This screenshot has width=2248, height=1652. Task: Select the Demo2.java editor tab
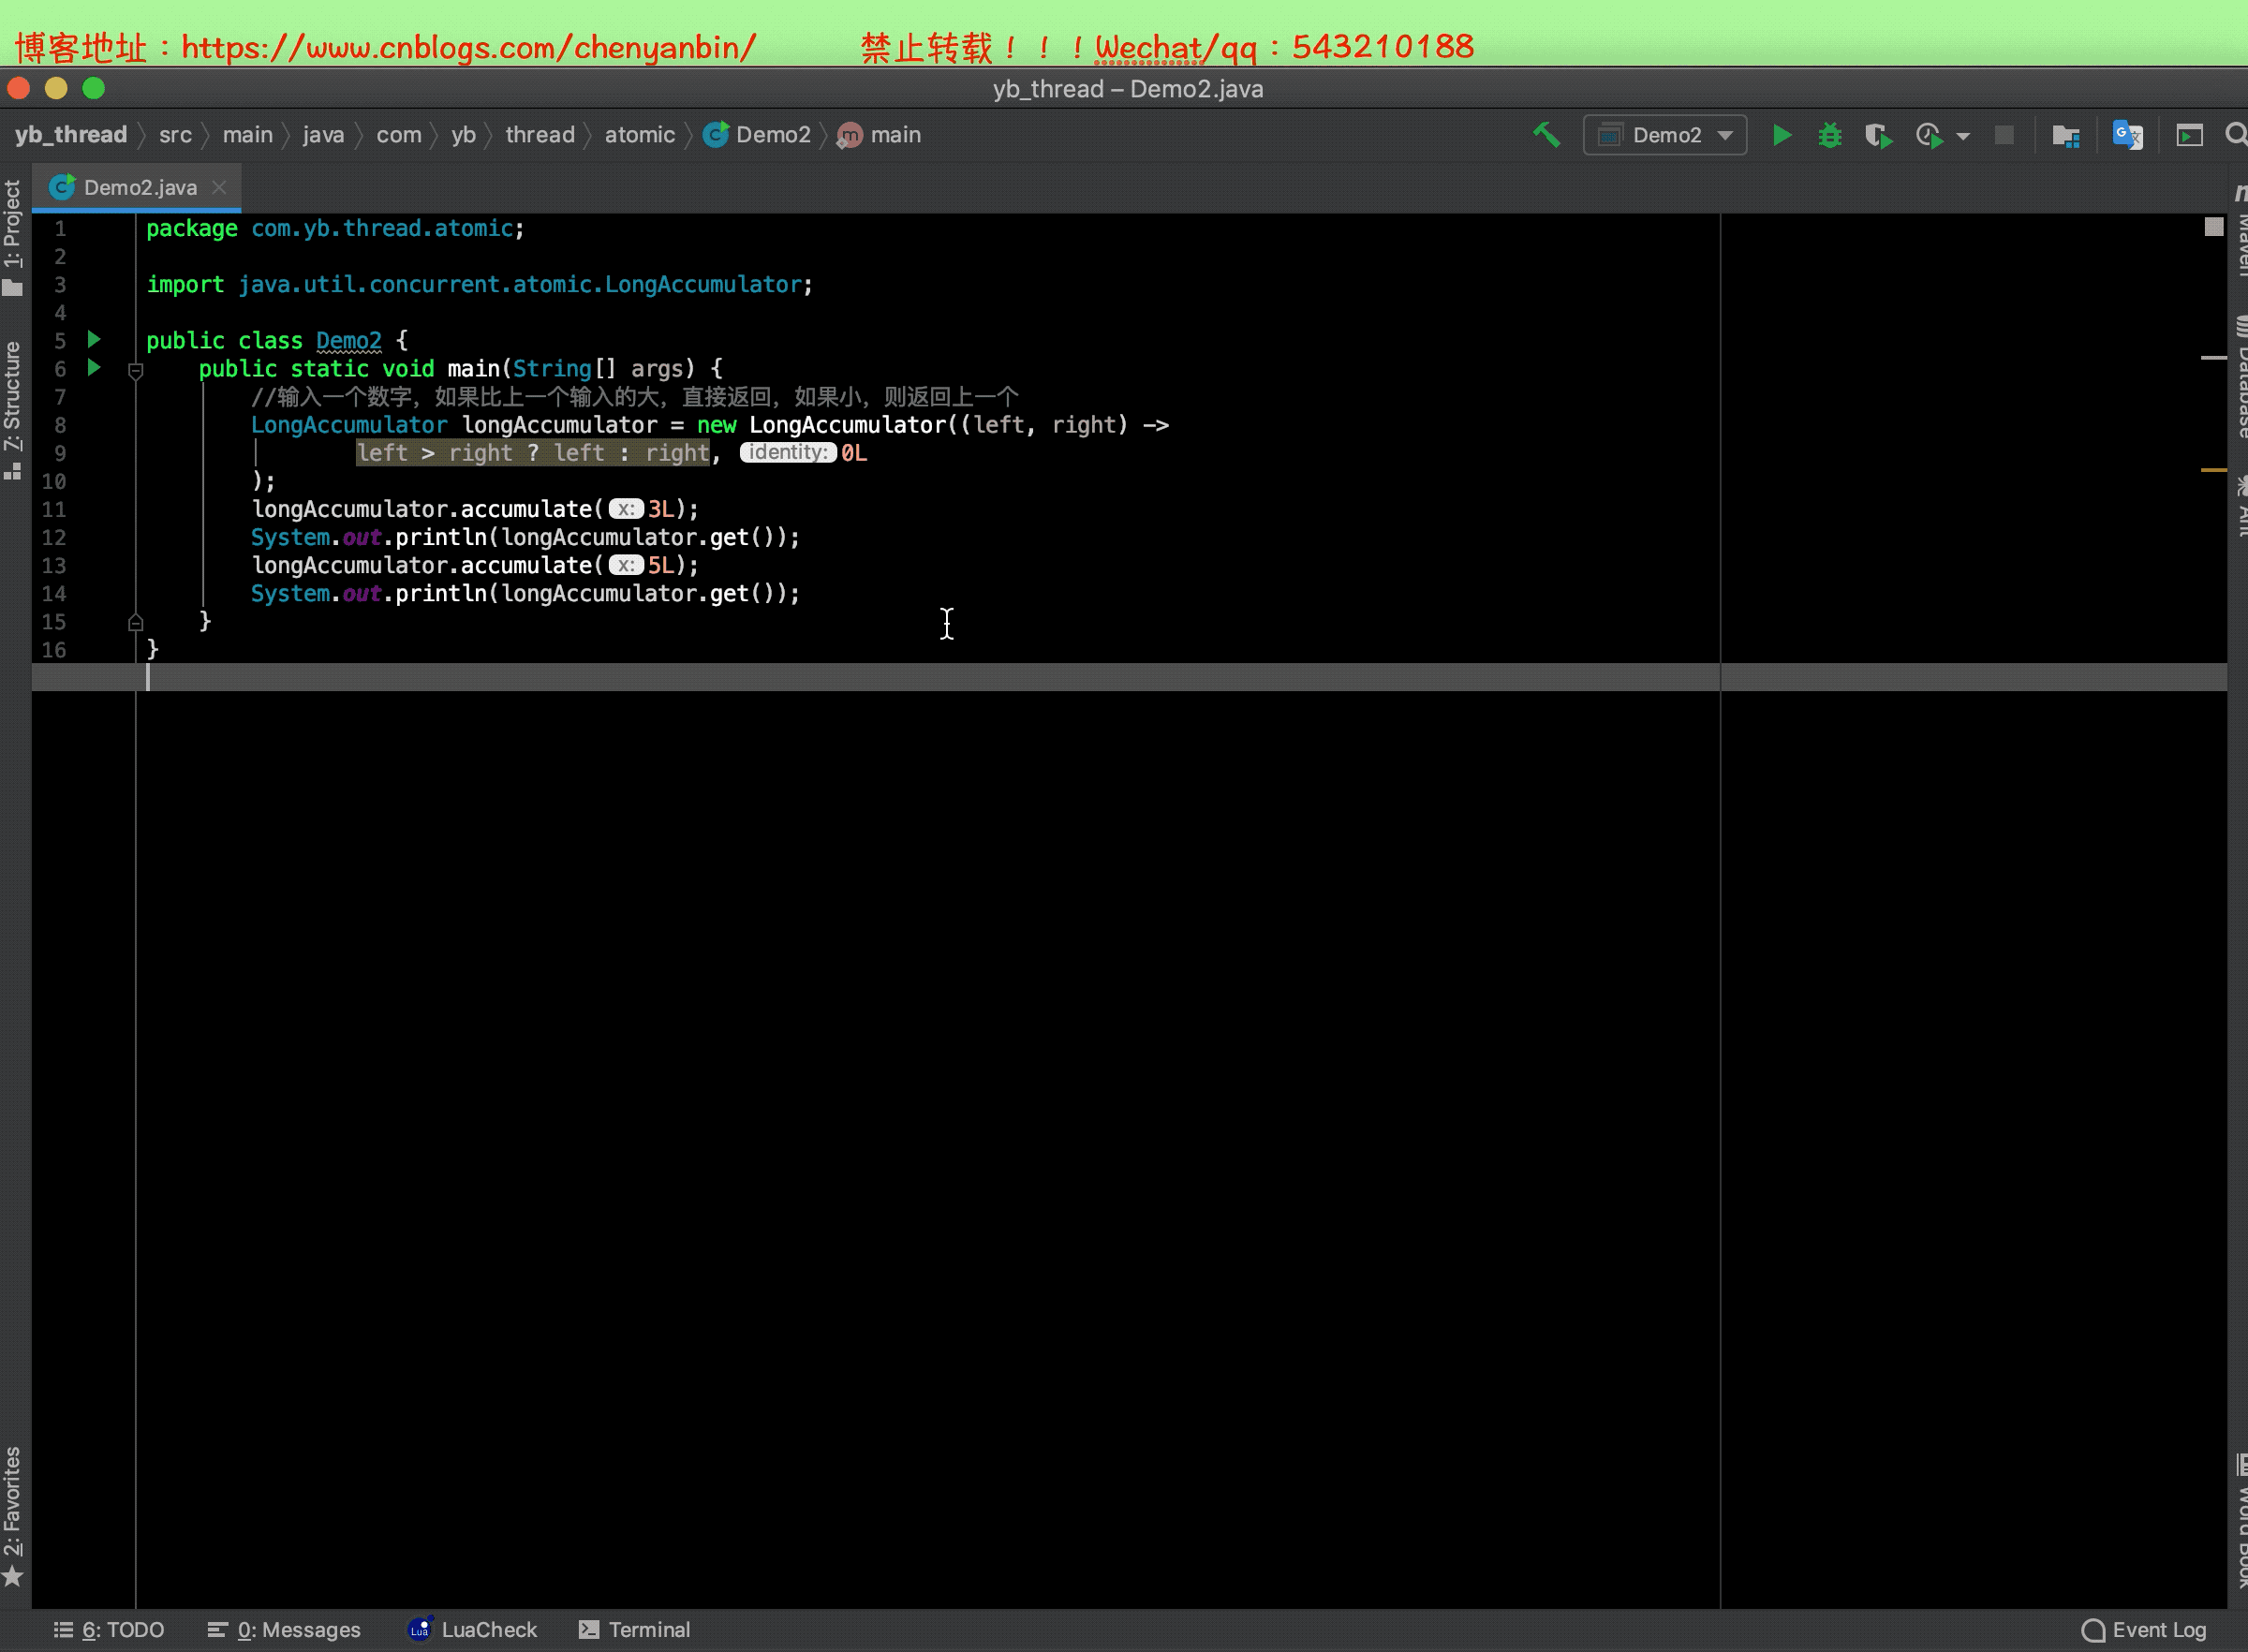point(139,188)
